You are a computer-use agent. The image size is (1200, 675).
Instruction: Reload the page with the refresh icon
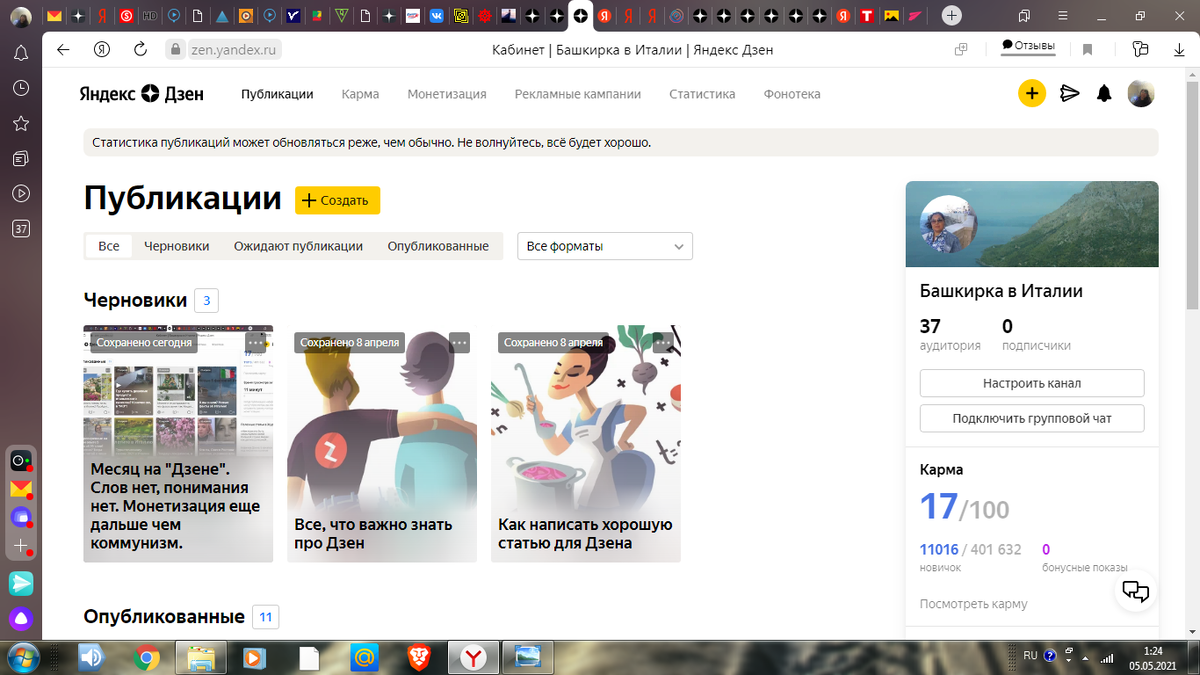pyautogui.click(x=140, y=49)
